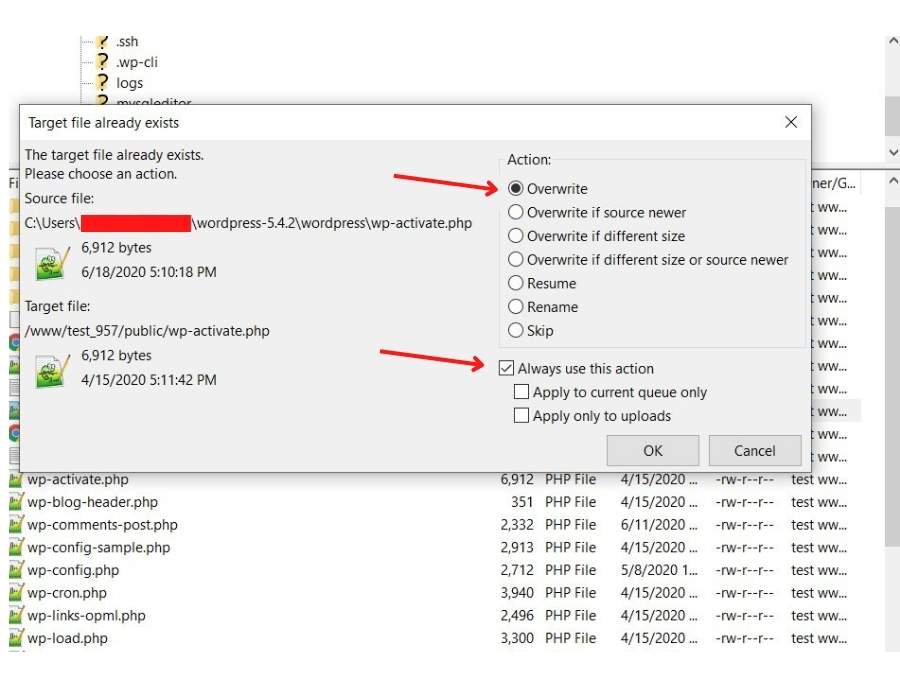
Task: Confirm the dialog with OK
Action: click(x=653, y=450)
